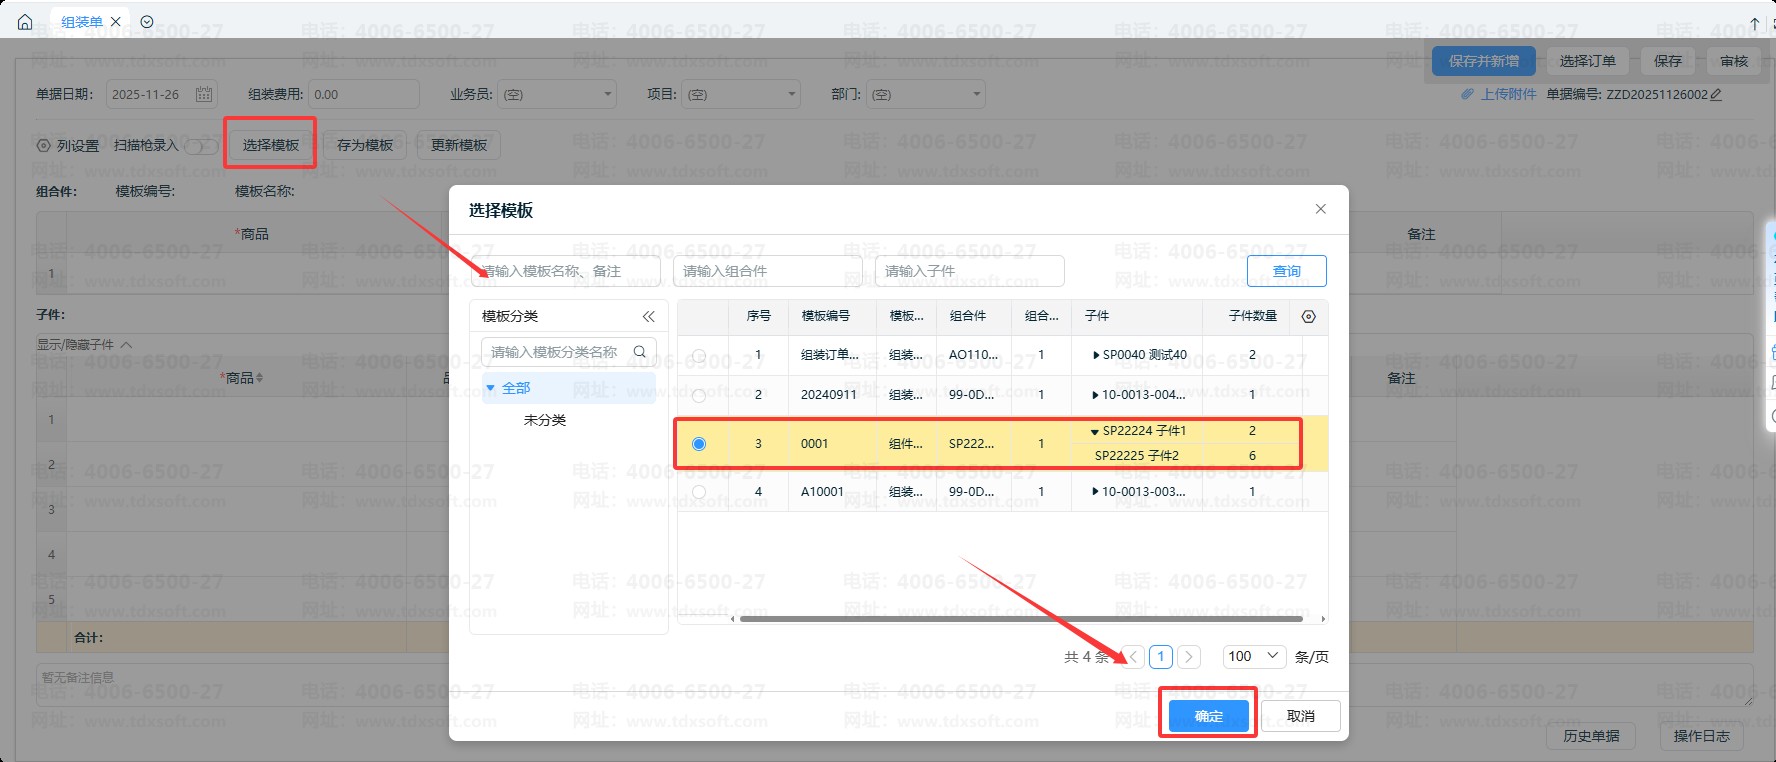Go to next page using right arrow

click(x=1188, y=657)
